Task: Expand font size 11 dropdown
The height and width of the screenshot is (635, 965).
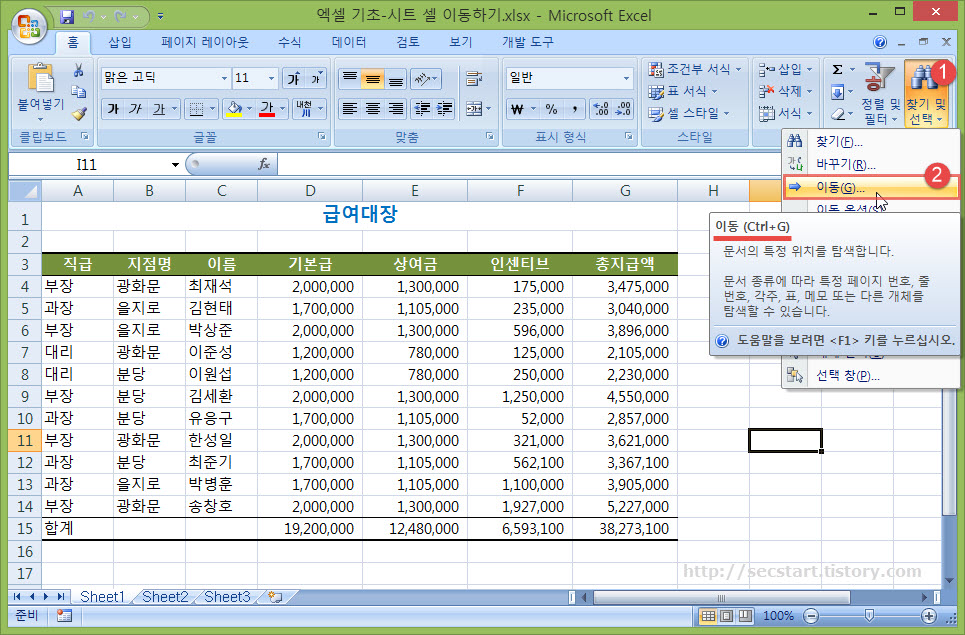Action: pos(271,78)
